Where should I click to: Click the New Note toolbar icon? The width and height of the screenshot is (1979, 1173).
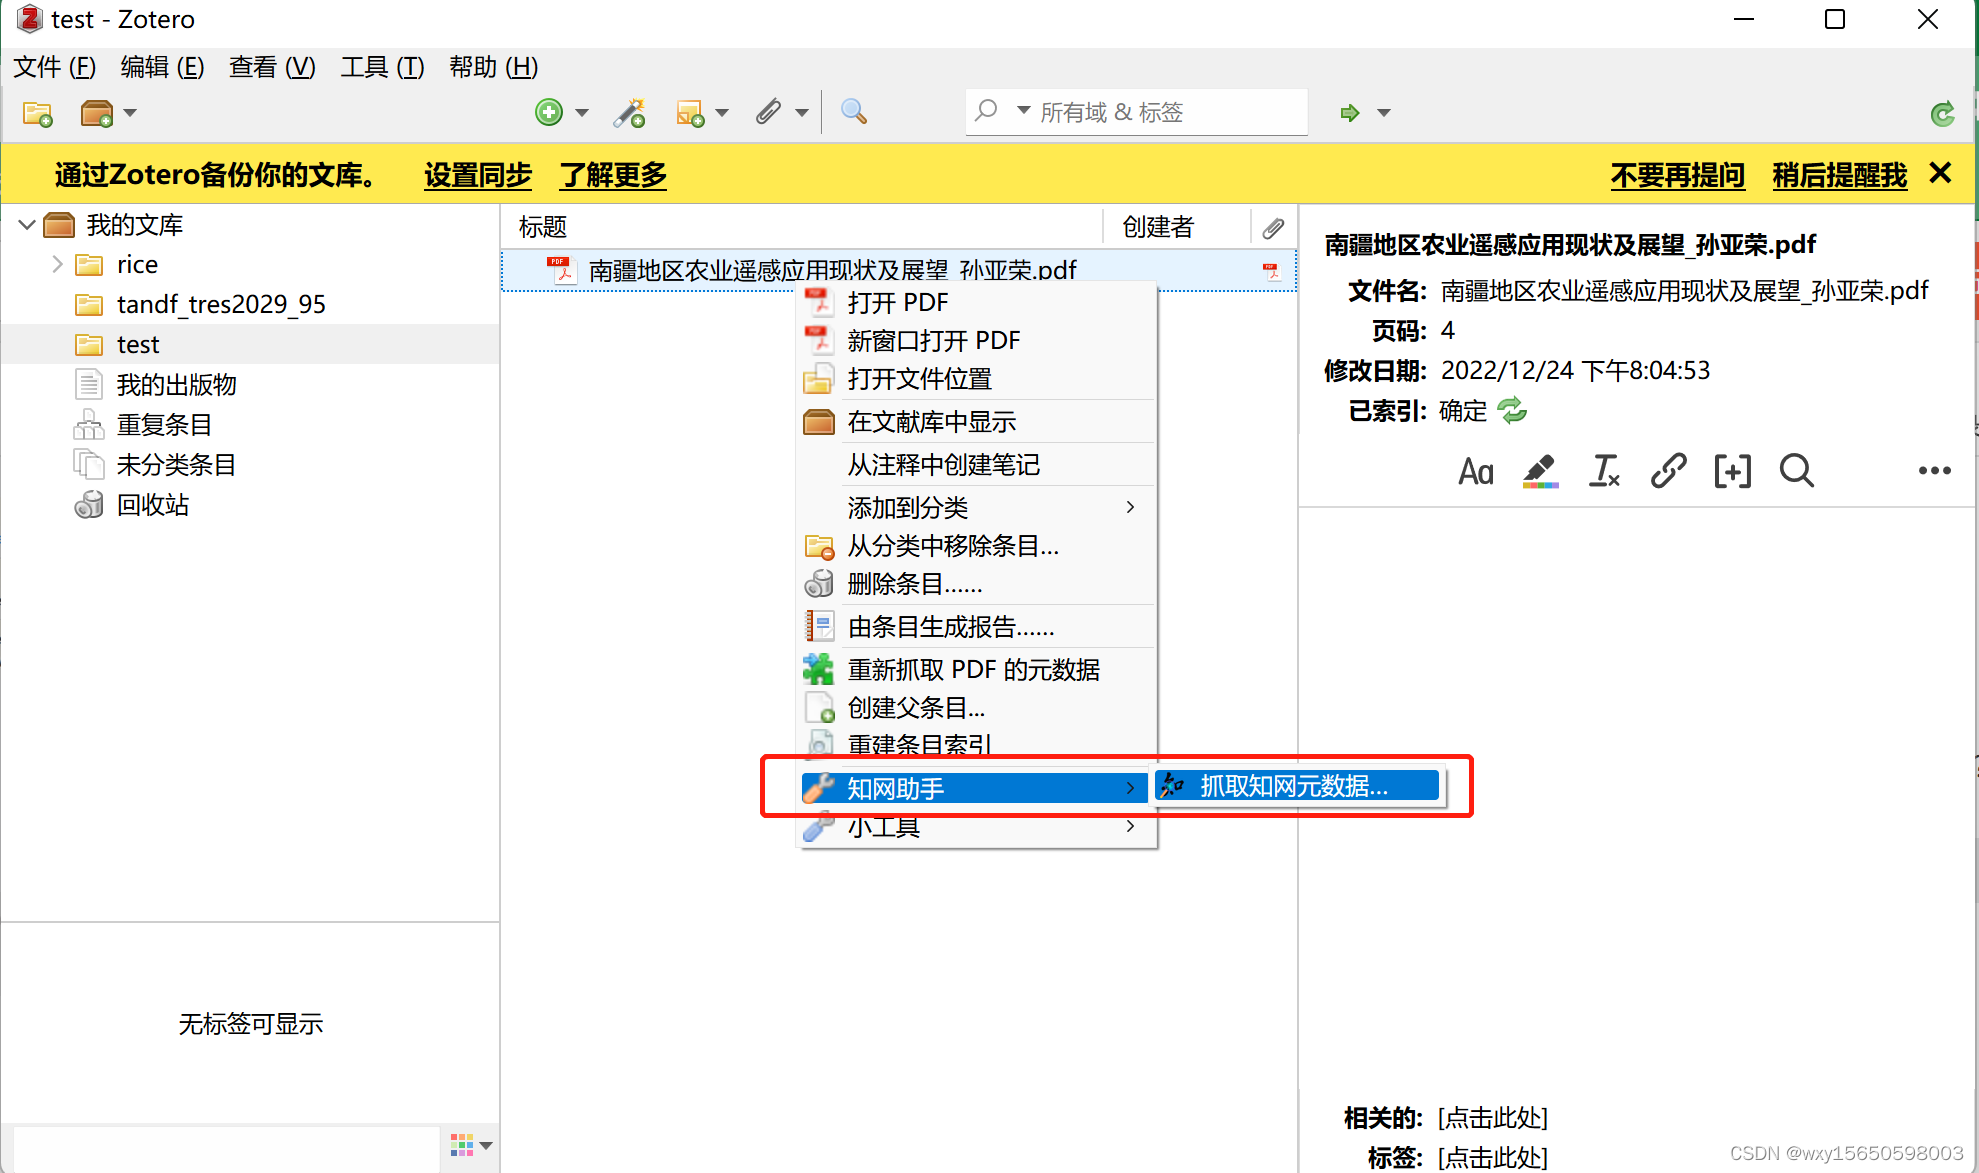(691, 113)
